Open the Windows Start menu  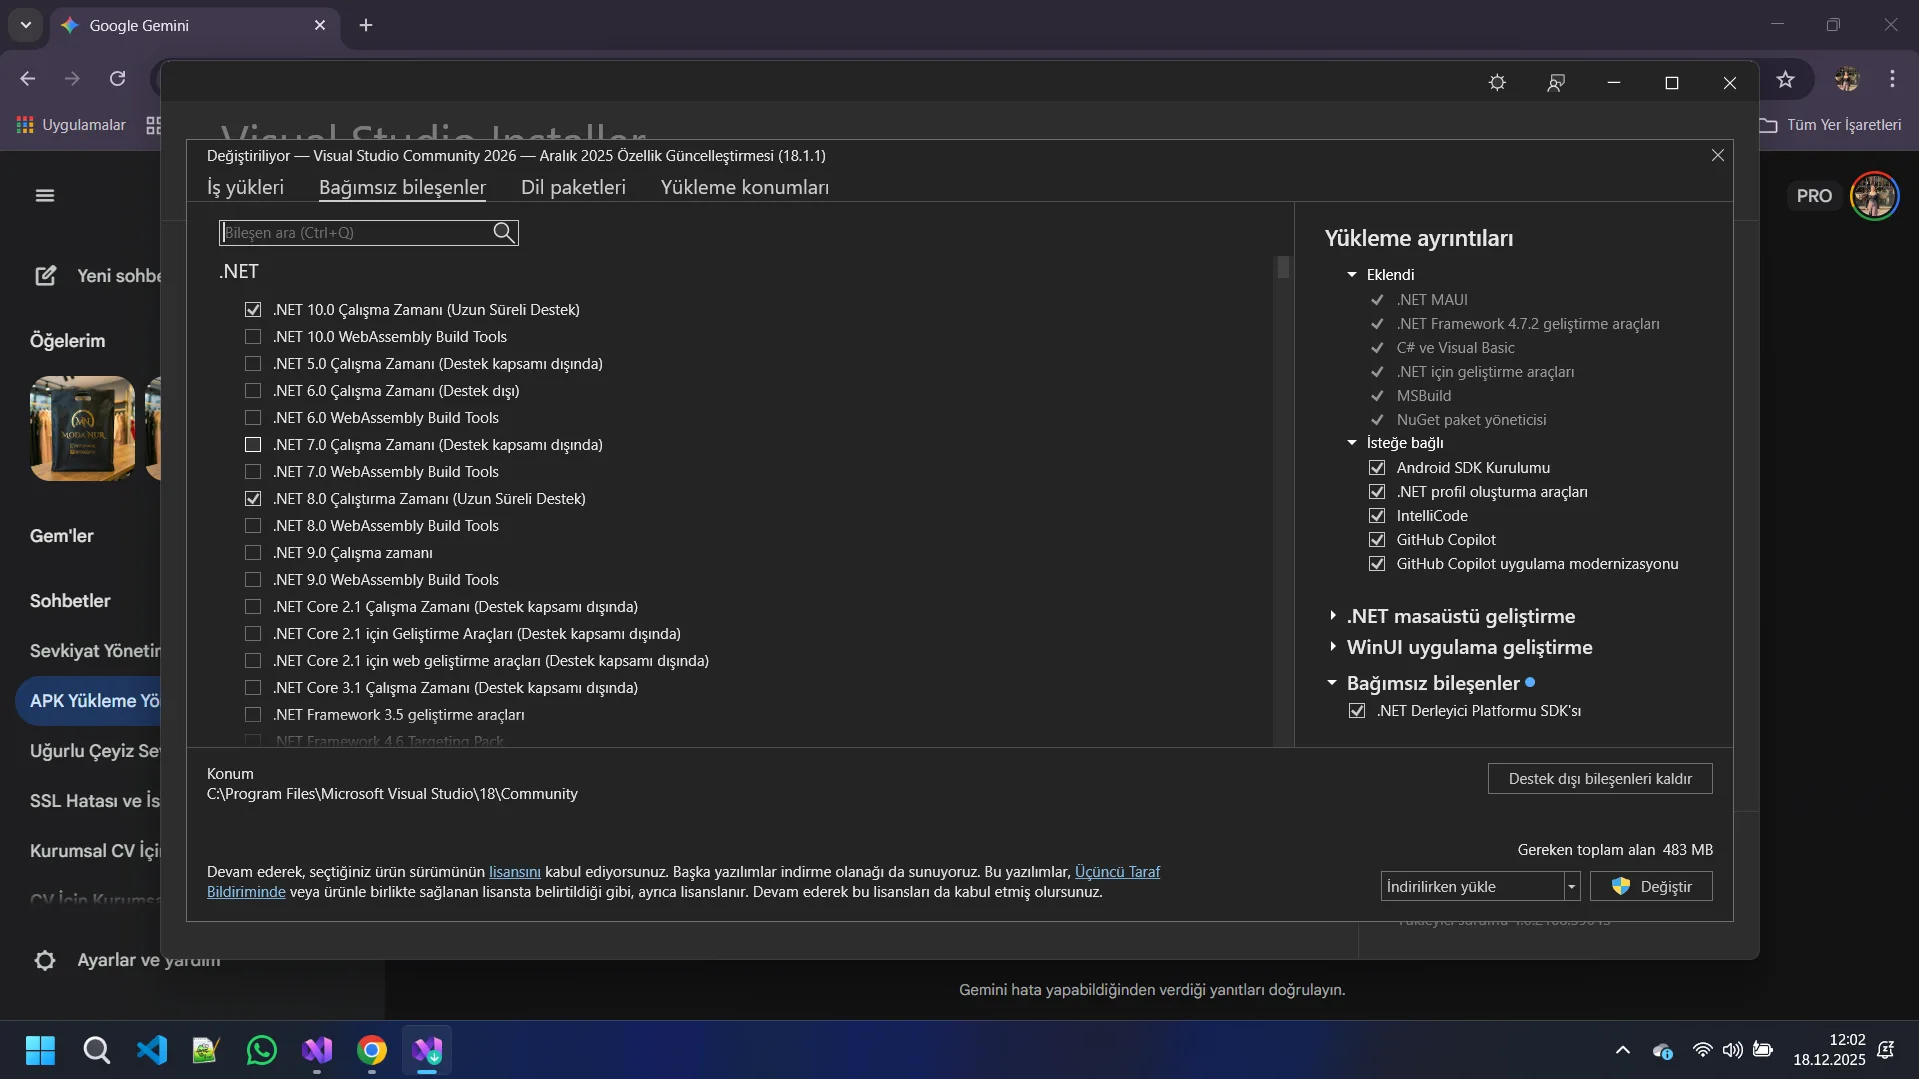pyautogui.click(x=40, y=1051)
